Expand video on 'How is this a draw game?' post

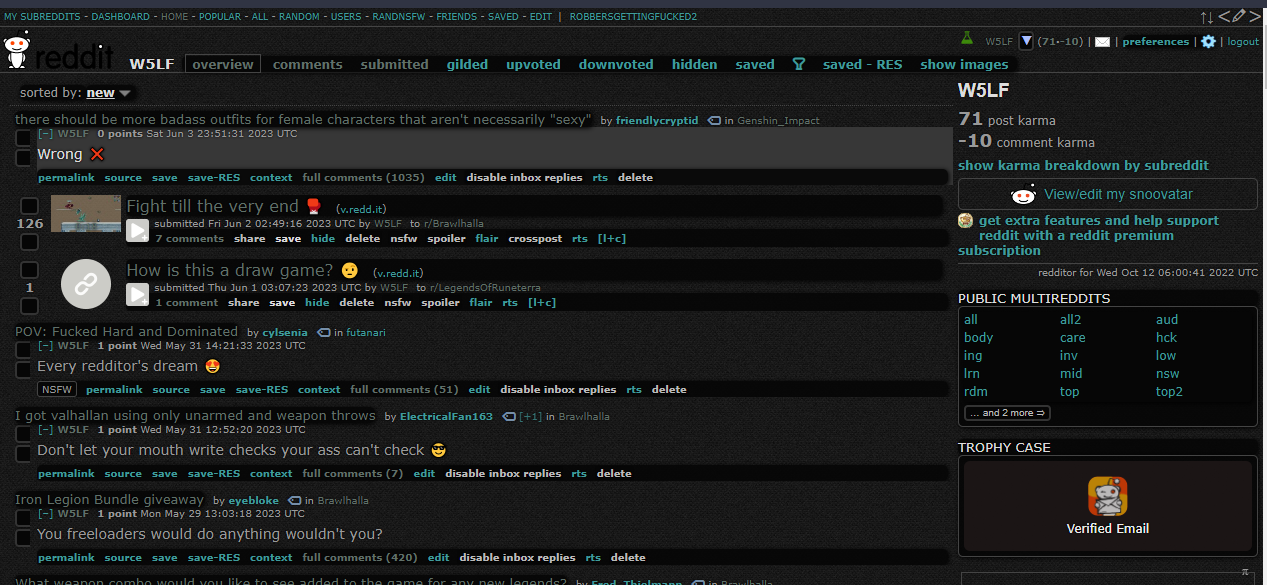pyautogui.click(x=137, y=294)
